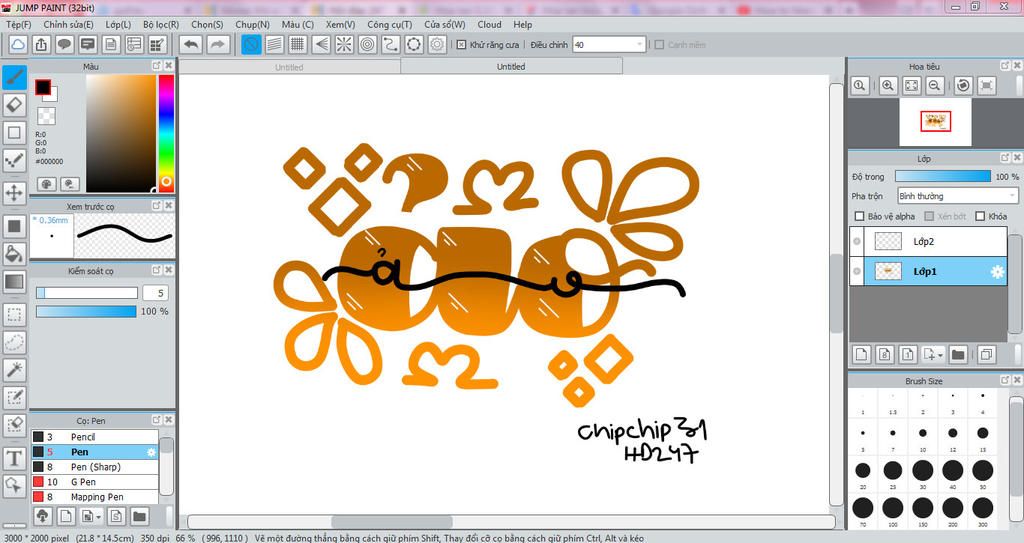Undock the Brush Size panel
Screen dimensions: 1024x543
pos(1005,380)
